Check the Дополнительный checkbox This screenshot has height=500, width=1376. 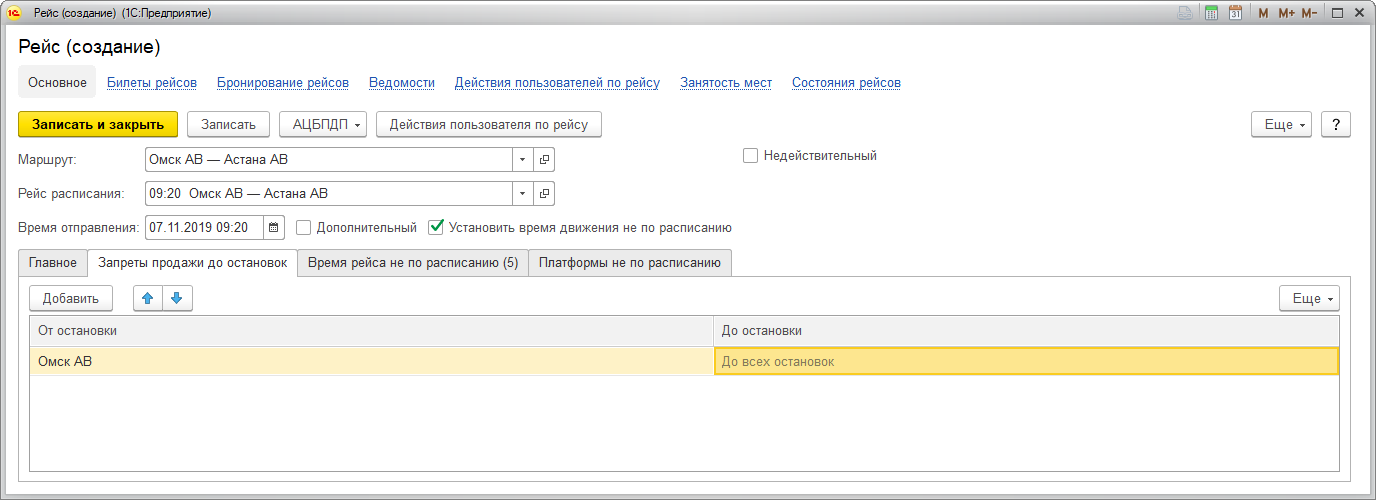(304, 227)
